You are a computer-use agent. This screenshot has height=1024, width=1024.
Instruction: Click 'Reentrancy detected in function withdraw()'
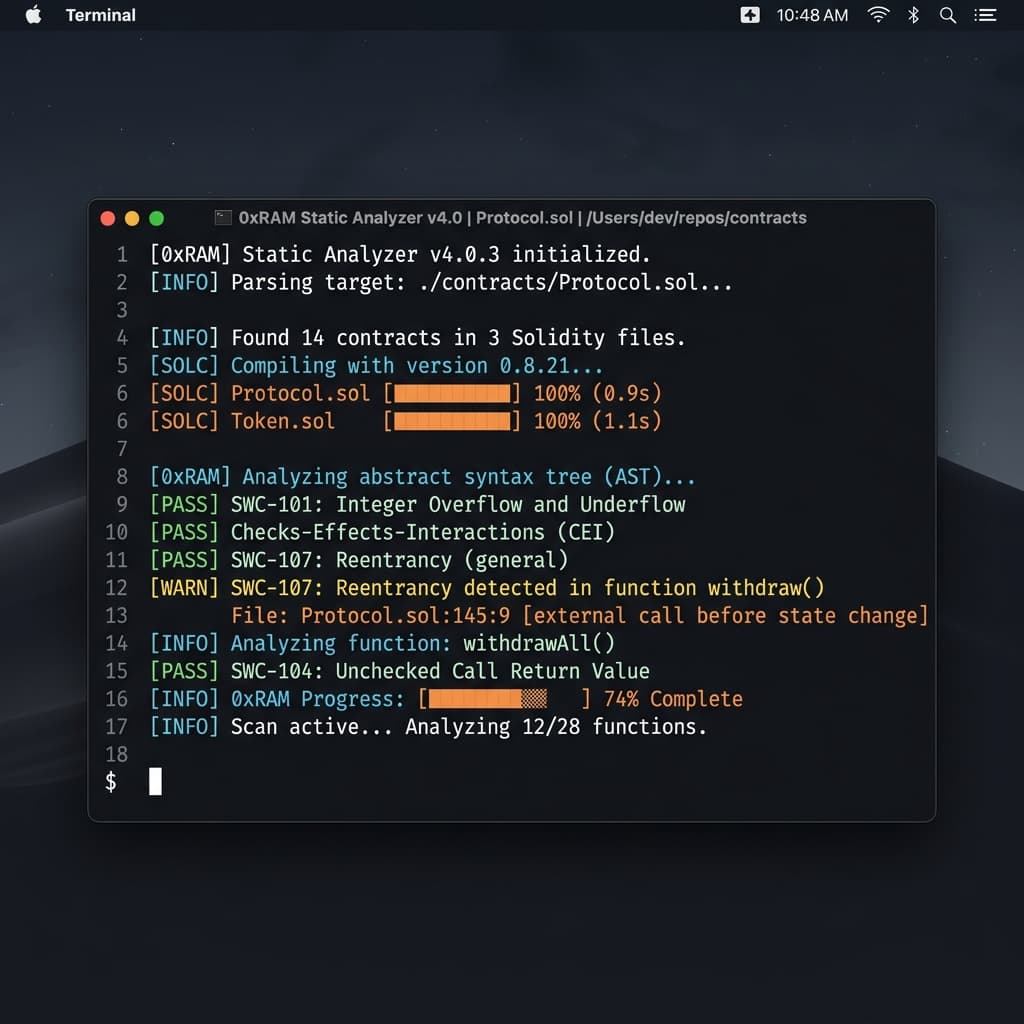tap(580, 588)
